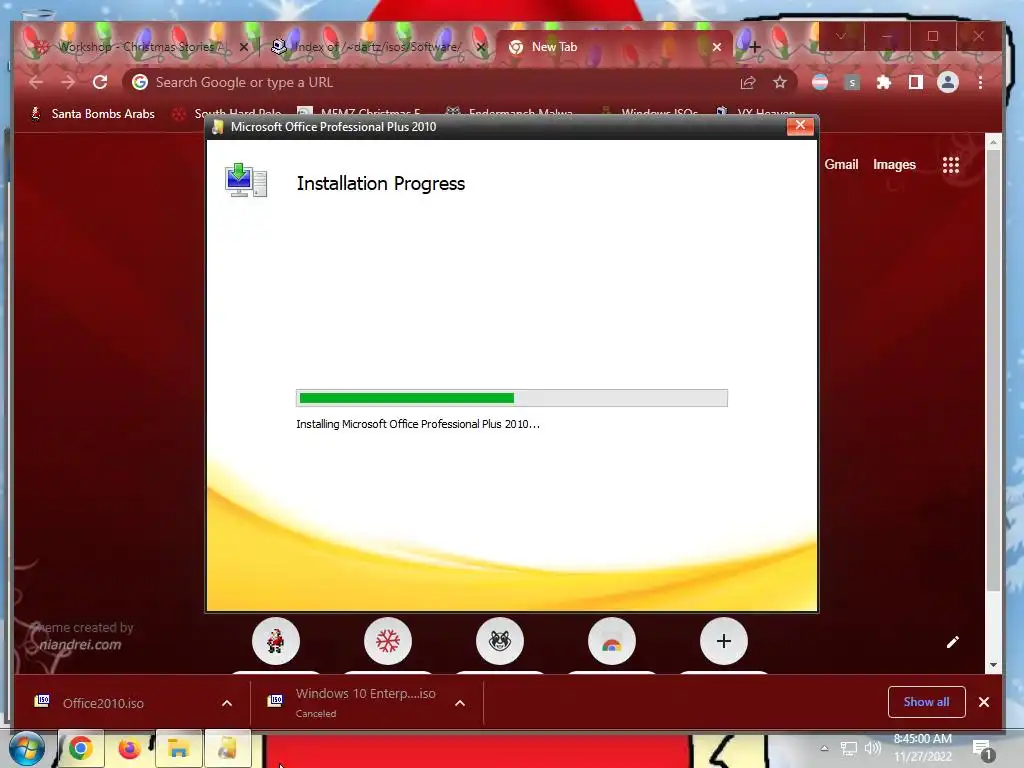Open Images link on New Tab page

894,165
